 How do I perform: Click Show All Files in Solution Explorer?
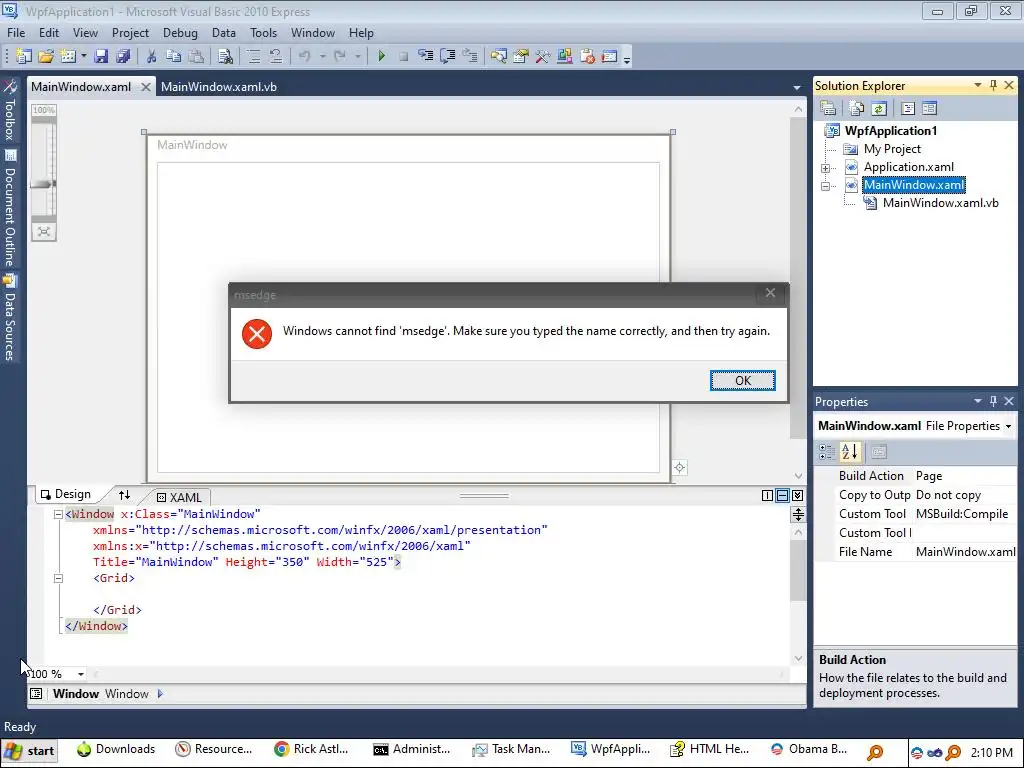tap(857, 108)
